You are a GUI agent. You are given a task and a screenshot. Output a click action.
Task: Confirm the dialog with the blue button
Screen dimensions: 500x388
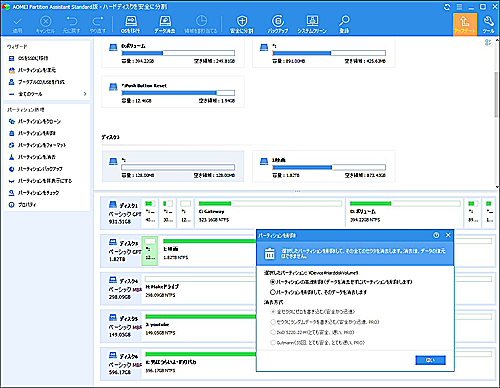coord(430,360)
